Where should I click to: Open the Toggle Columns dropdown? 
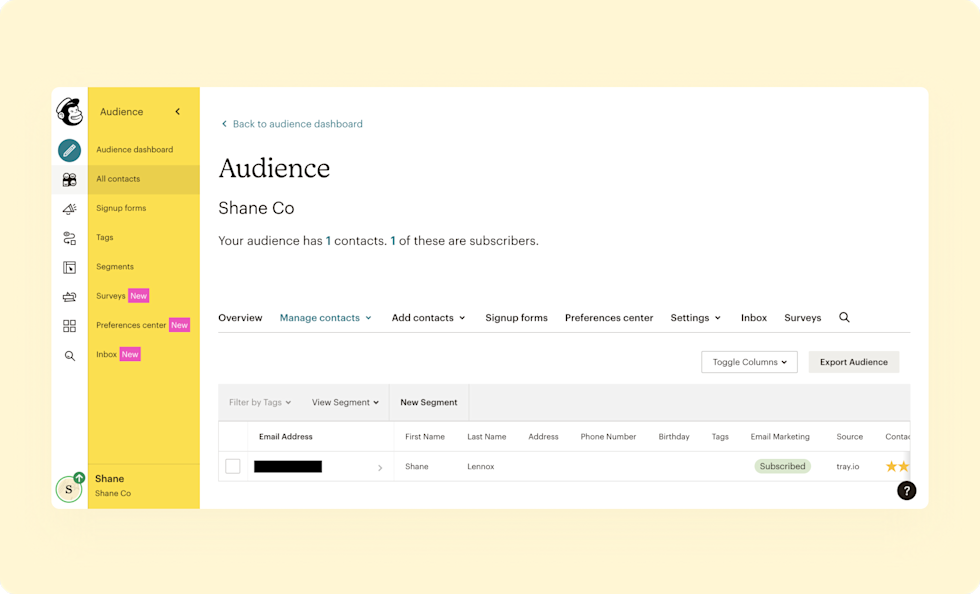[749, 362]
